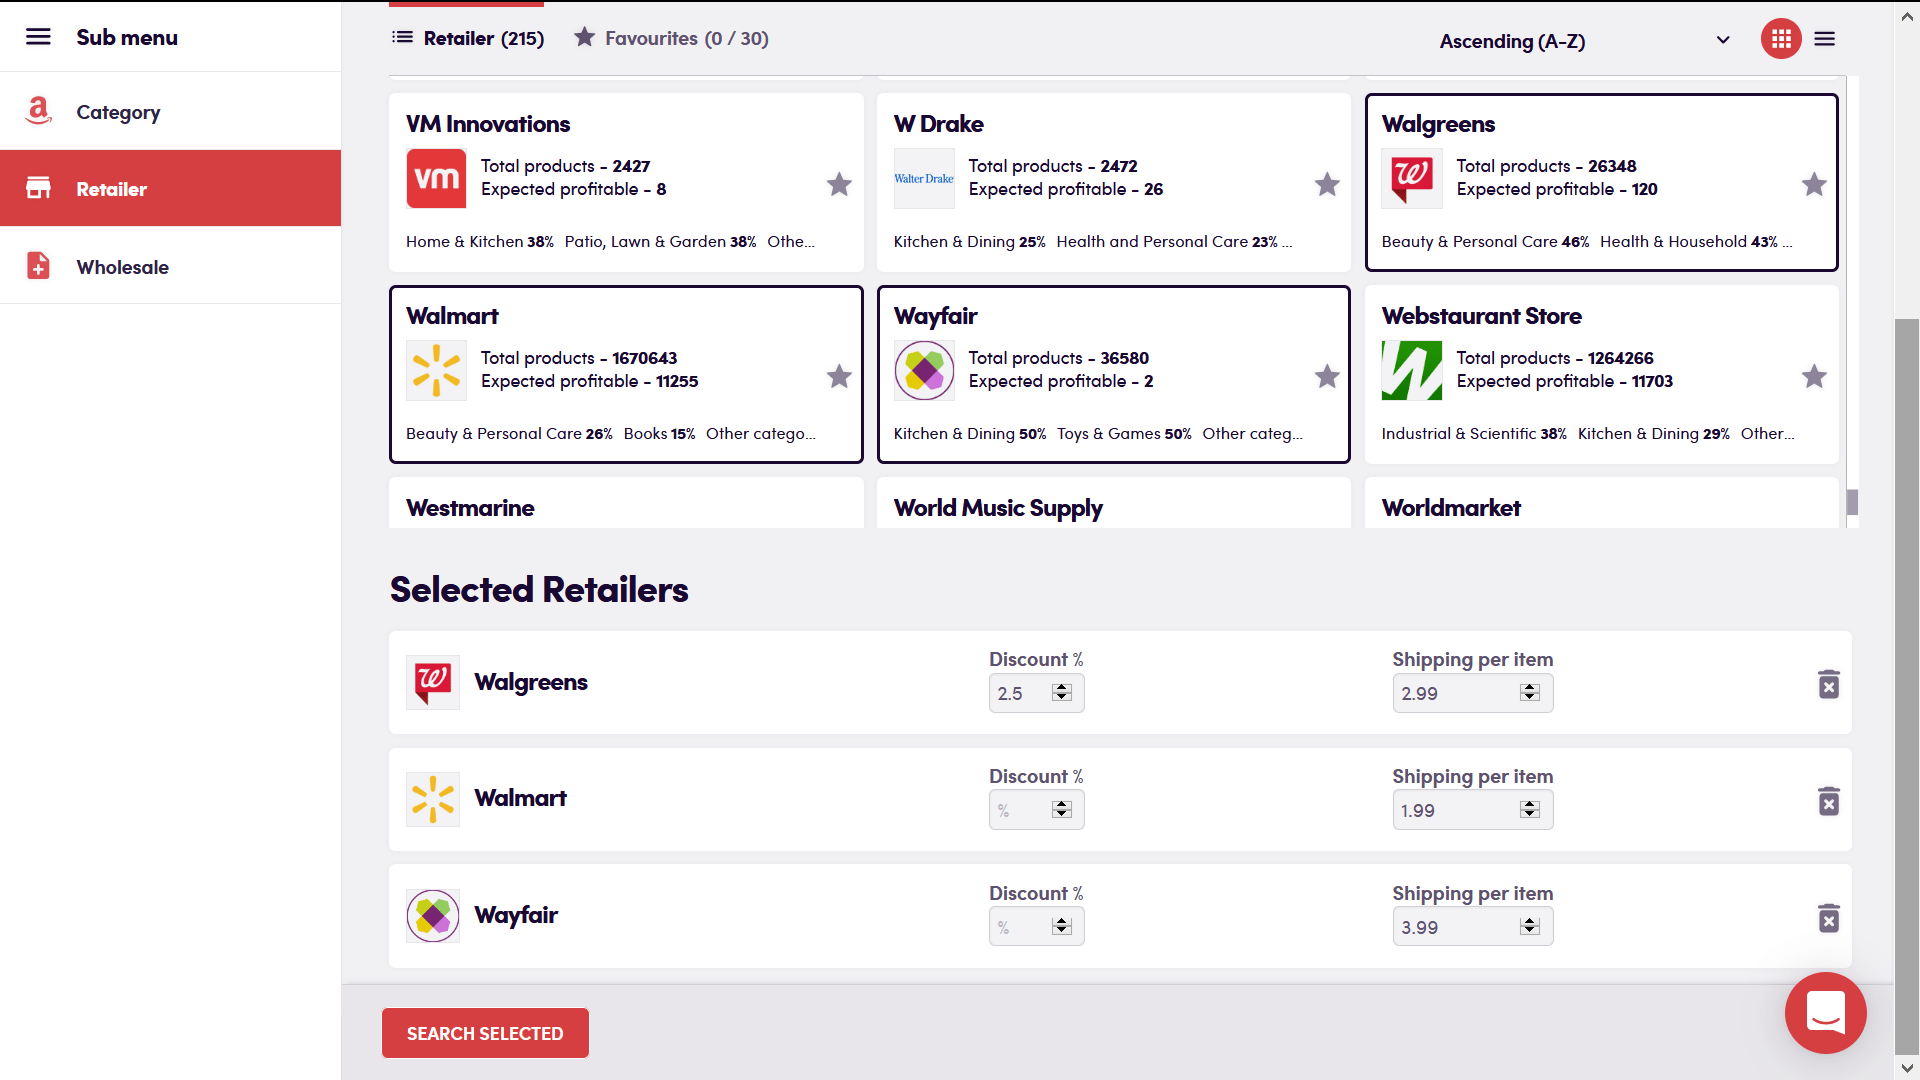Select Wholesale in the sub menu
The height and width of the screenshot is (1080, 1920).
pos(170,266)
